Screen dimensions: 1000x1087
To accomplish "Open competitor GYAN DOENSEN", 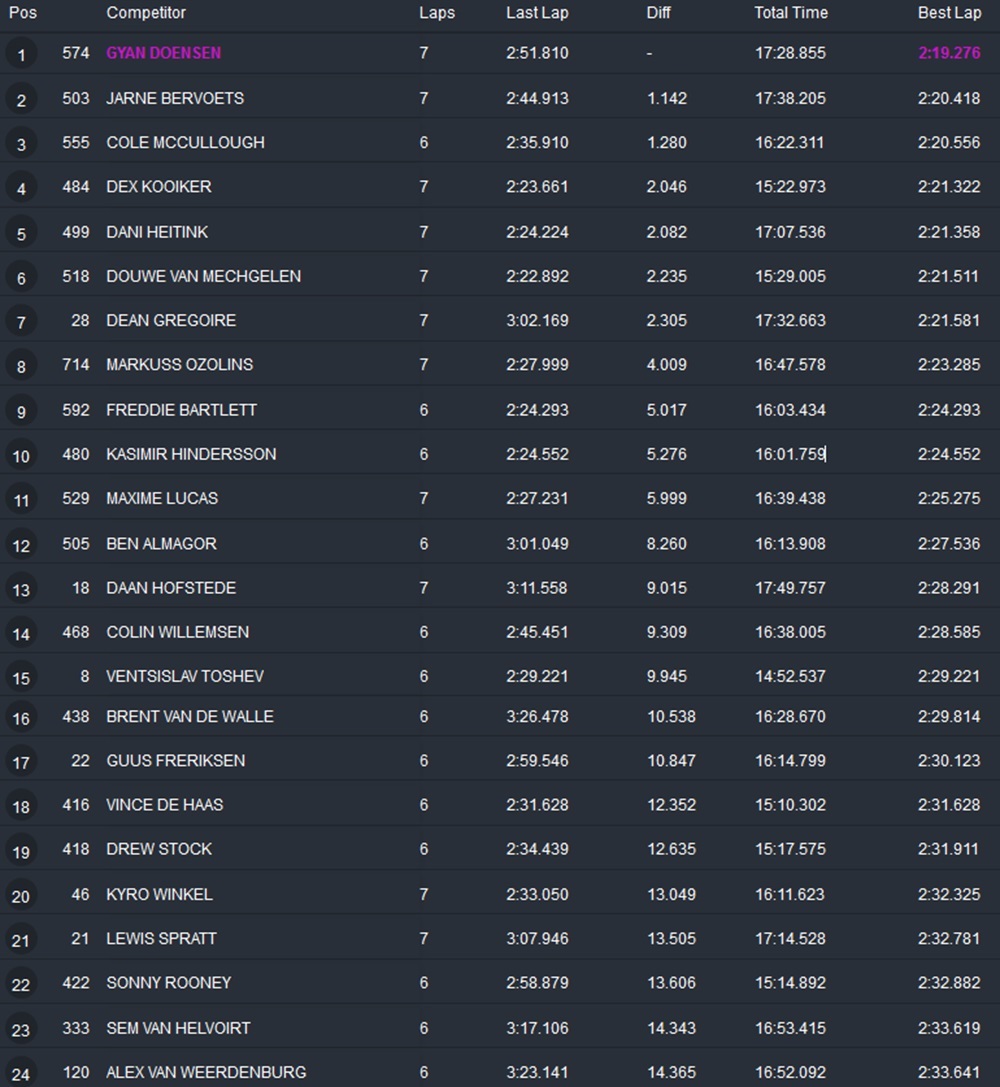I will (164, 53).
